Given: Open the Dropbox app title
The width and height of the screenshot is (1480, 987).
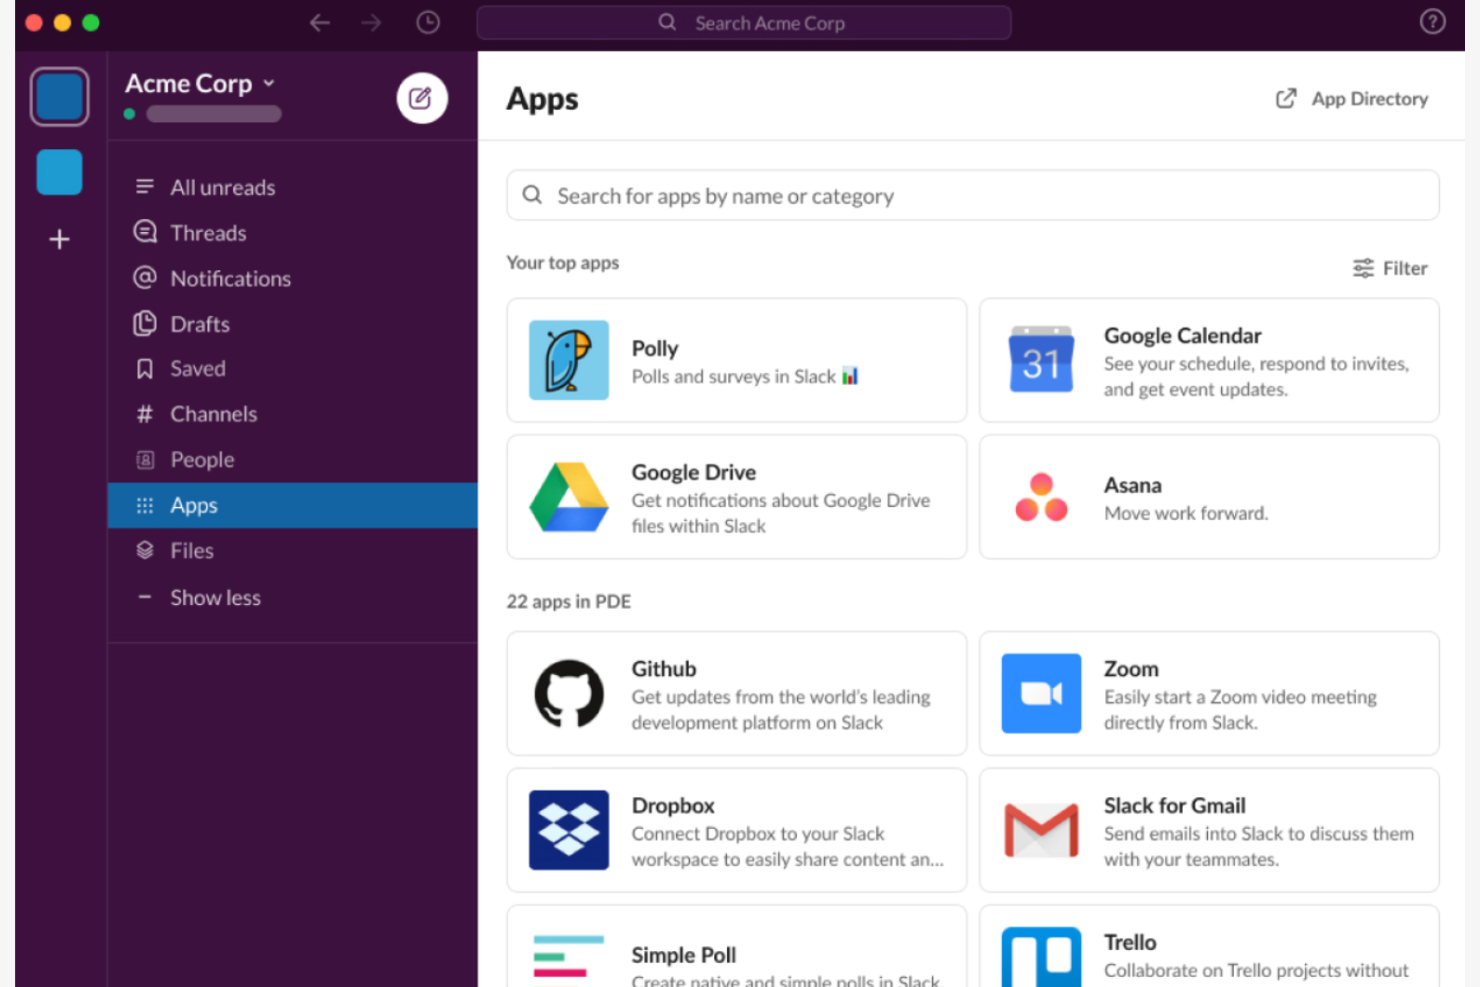Looking at the screenshot, I should click(673, 805).
